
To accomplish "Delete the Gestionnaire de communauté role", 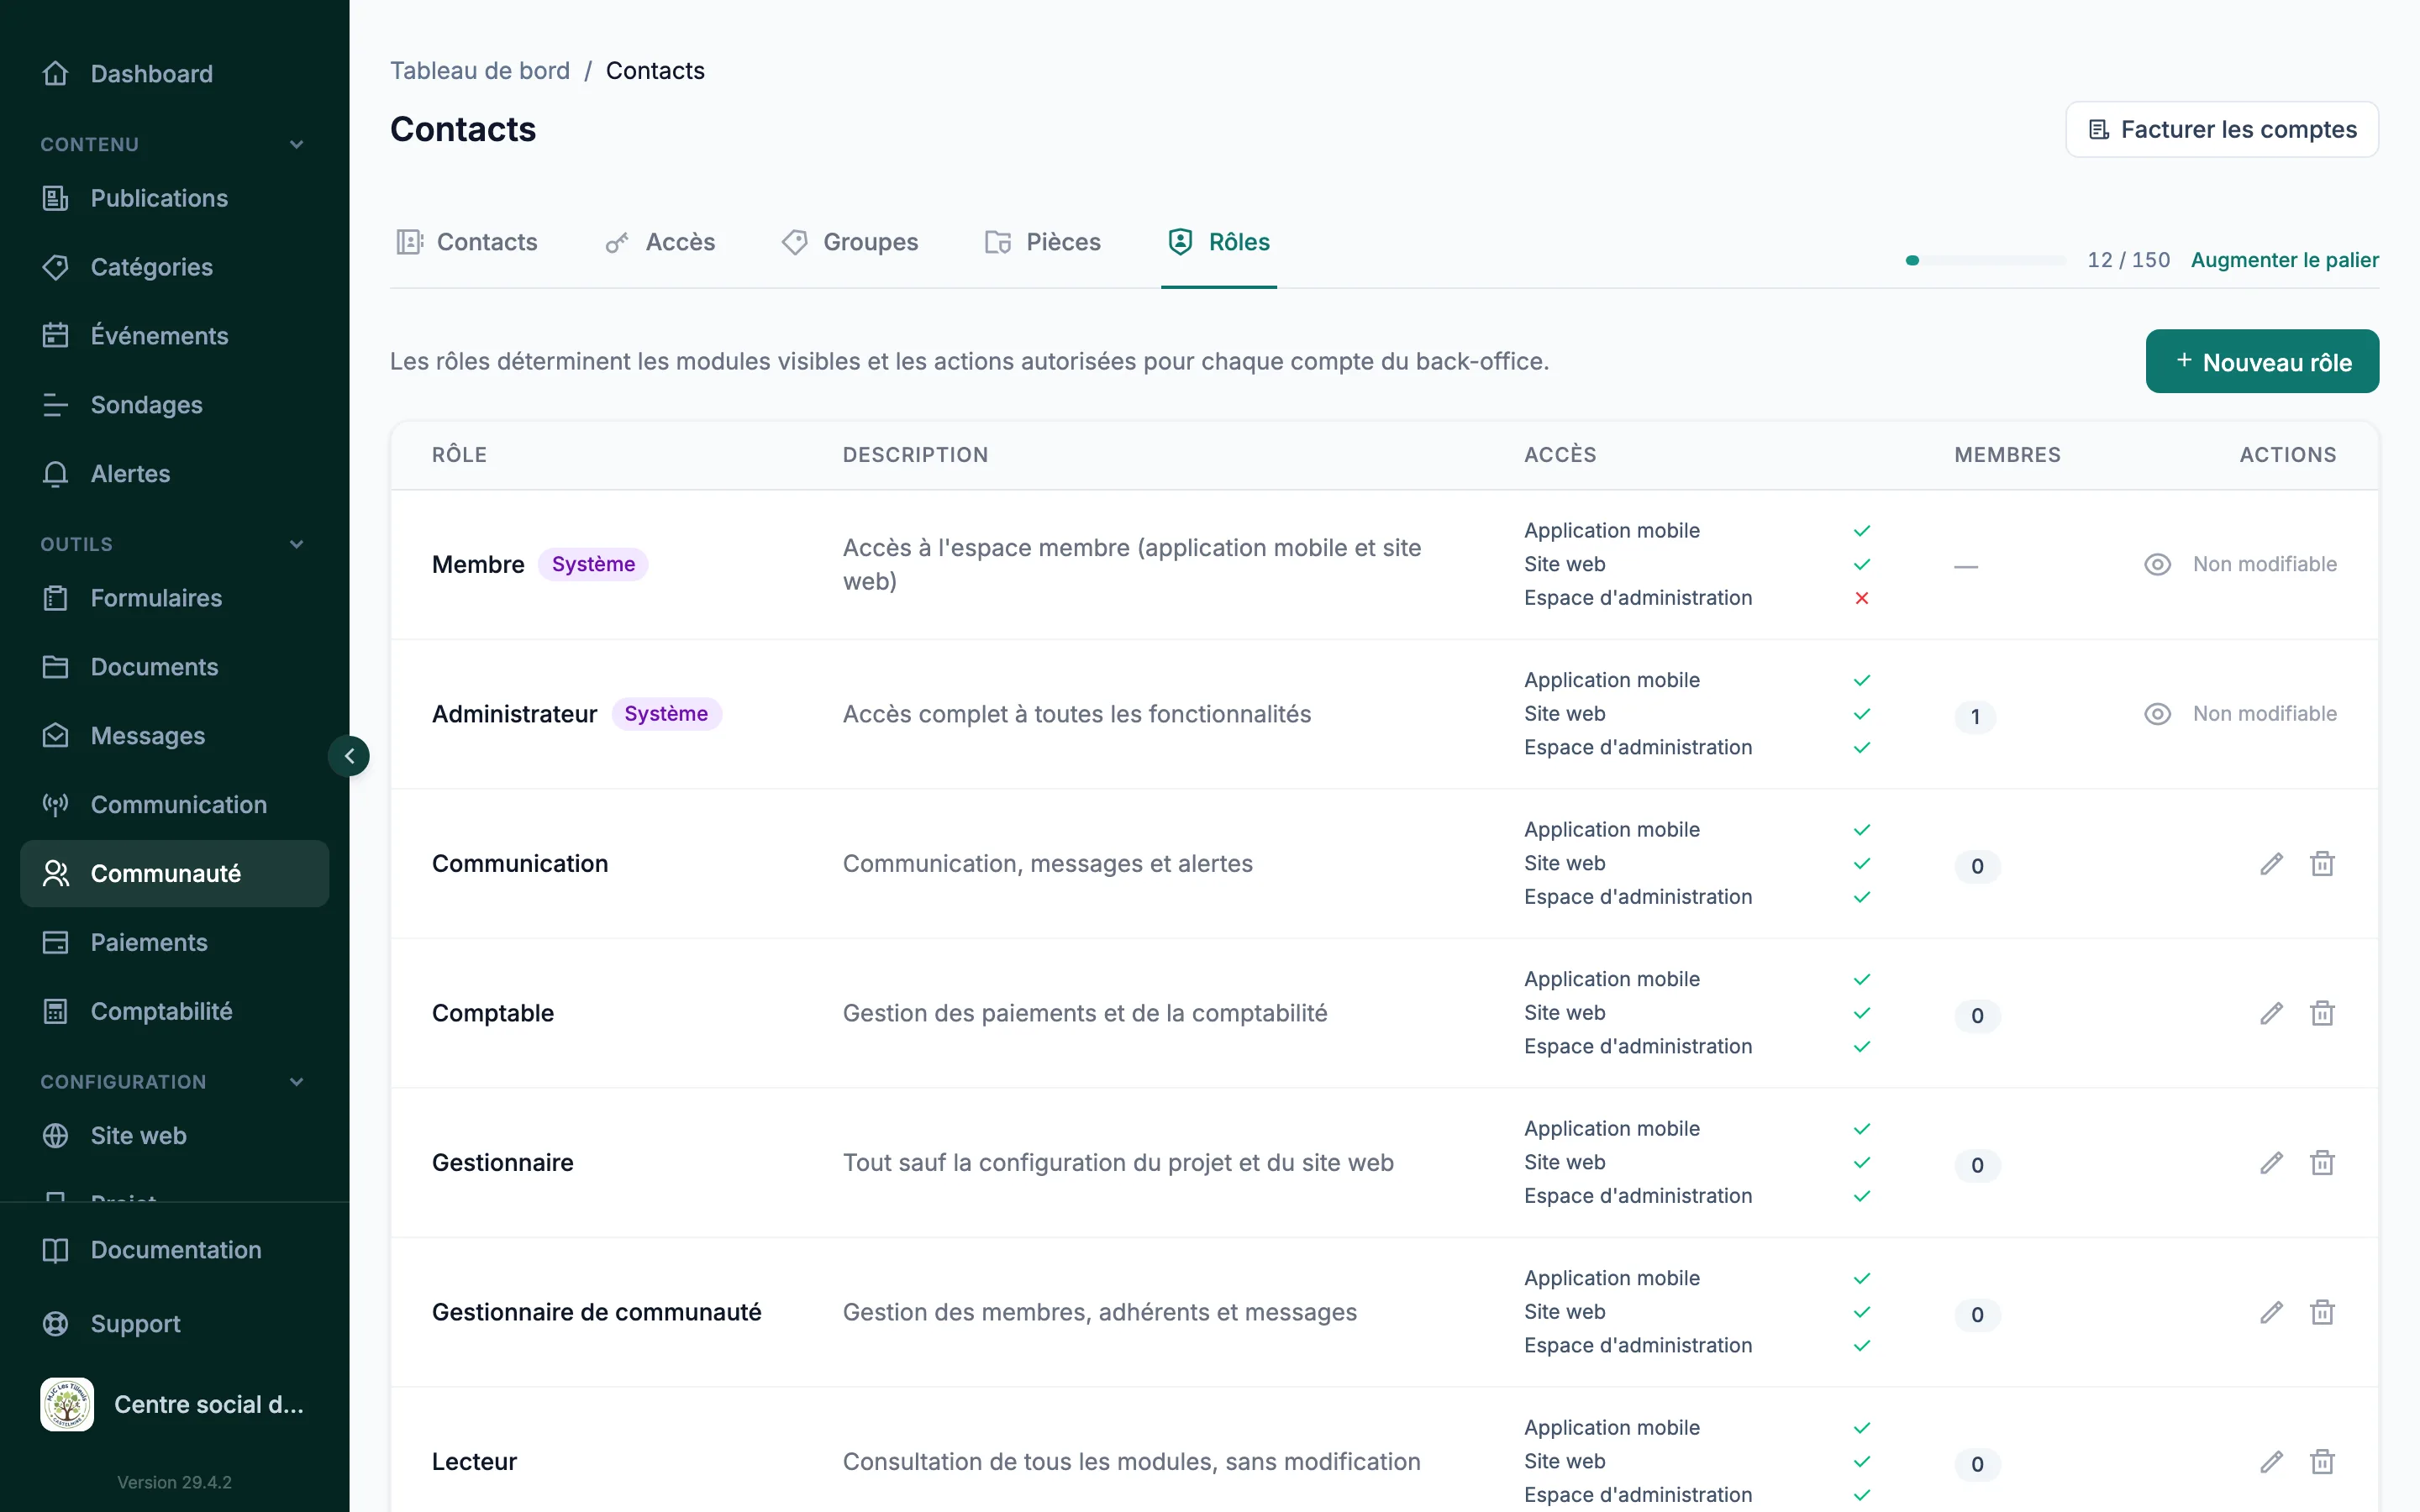I will [2322, 1312].
